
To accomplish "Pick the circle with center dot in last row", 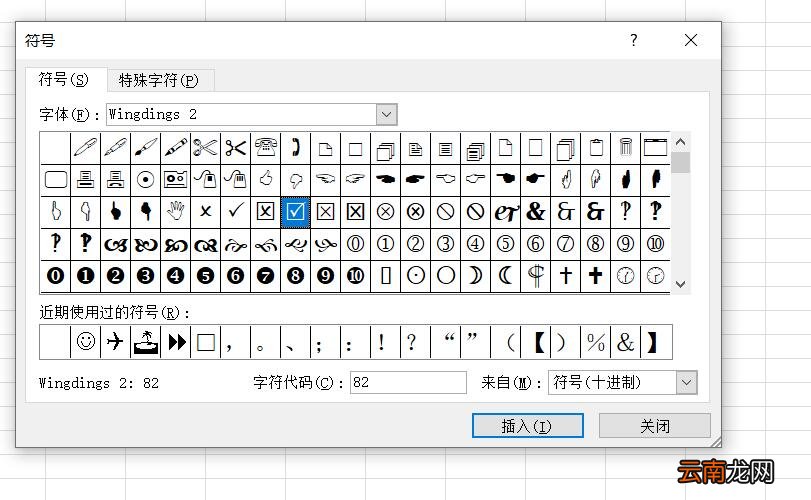I will click(415, 276).
